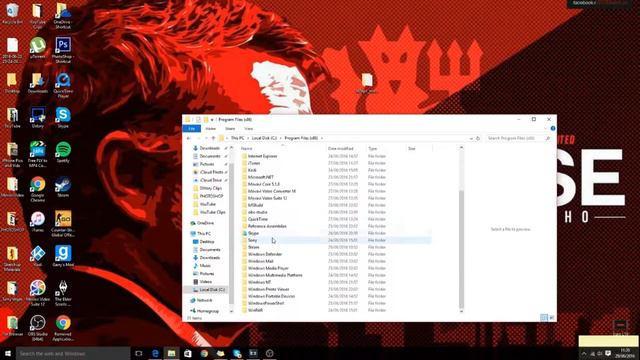Open the recent locations dropdown arrow

point(207,138)
